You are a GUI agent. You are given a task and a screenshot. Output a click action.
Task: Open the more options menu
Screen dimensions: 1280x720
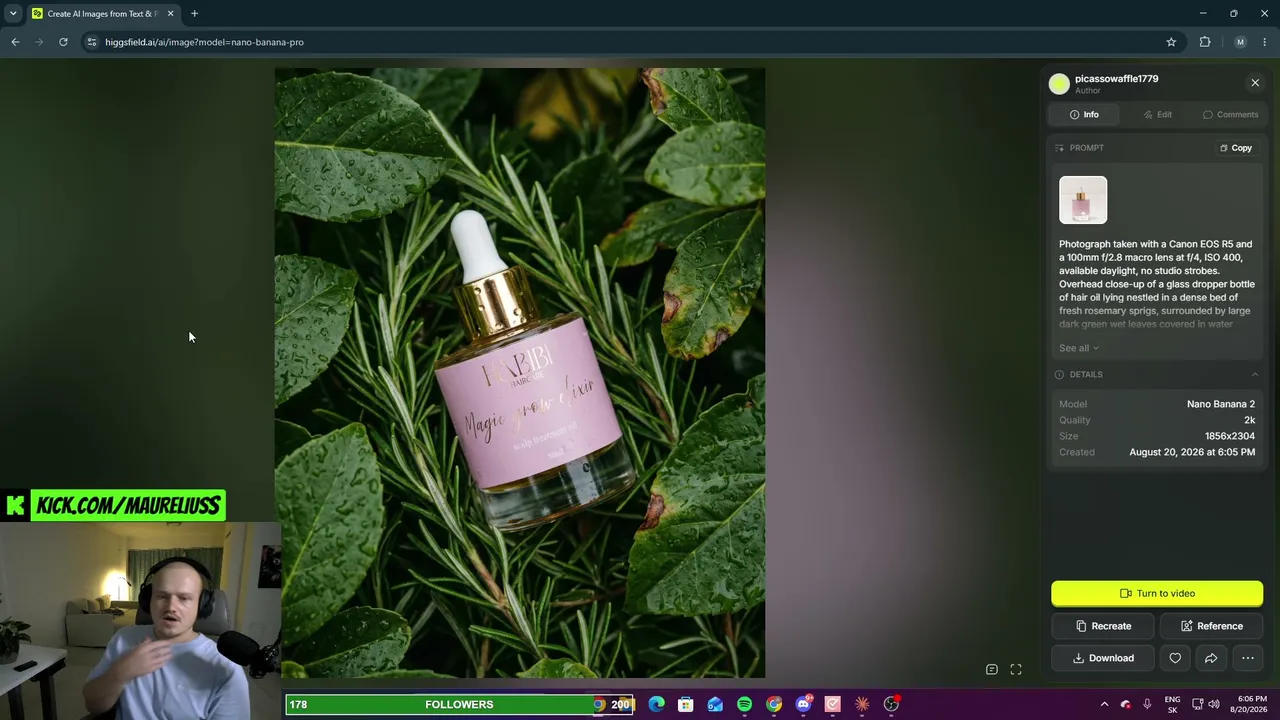pos(1248,658)
